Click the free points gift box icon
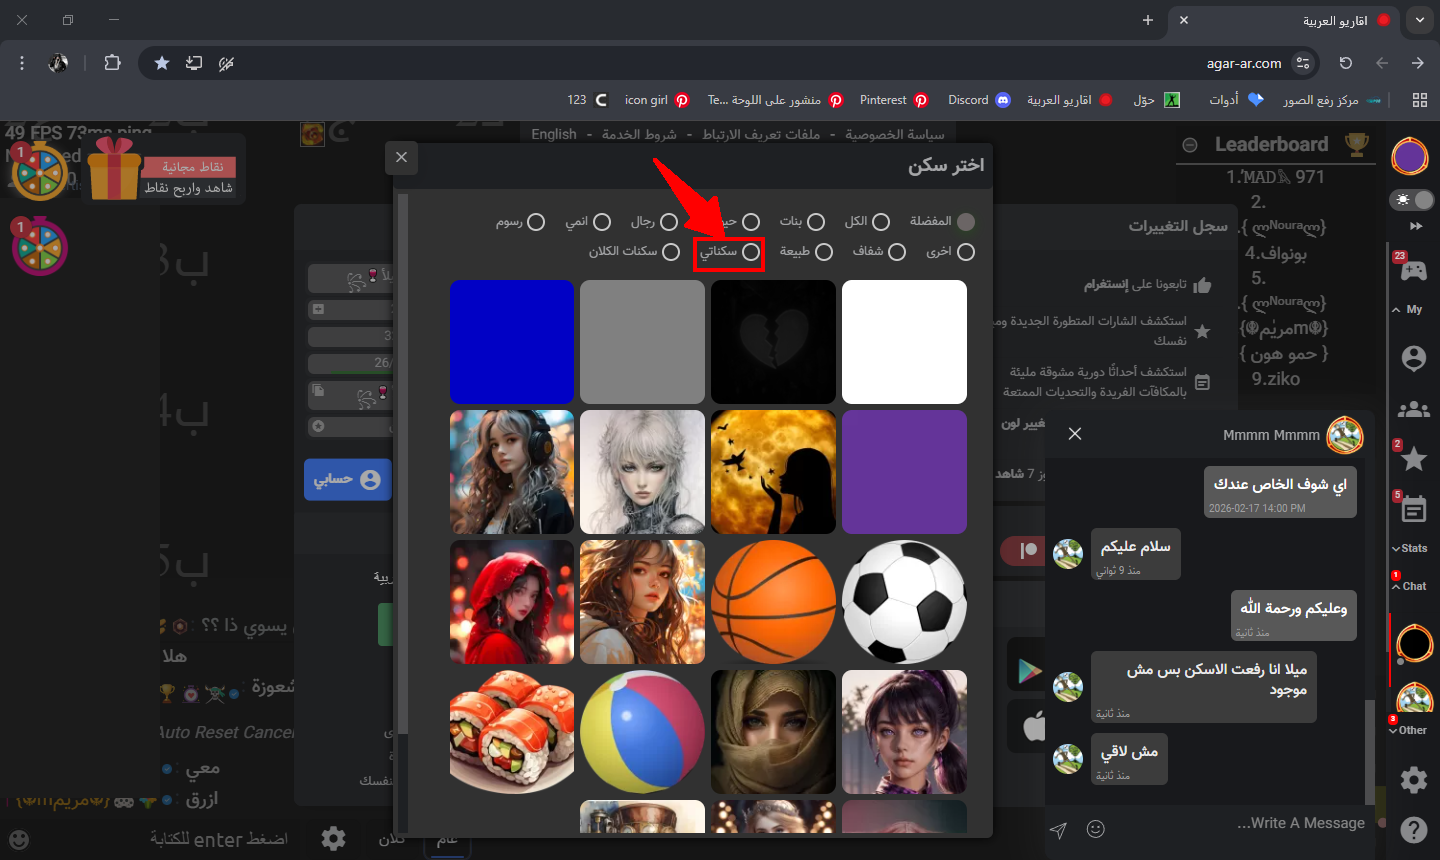The height and width of the screenshot is (860, 1440). pos(113,169)
